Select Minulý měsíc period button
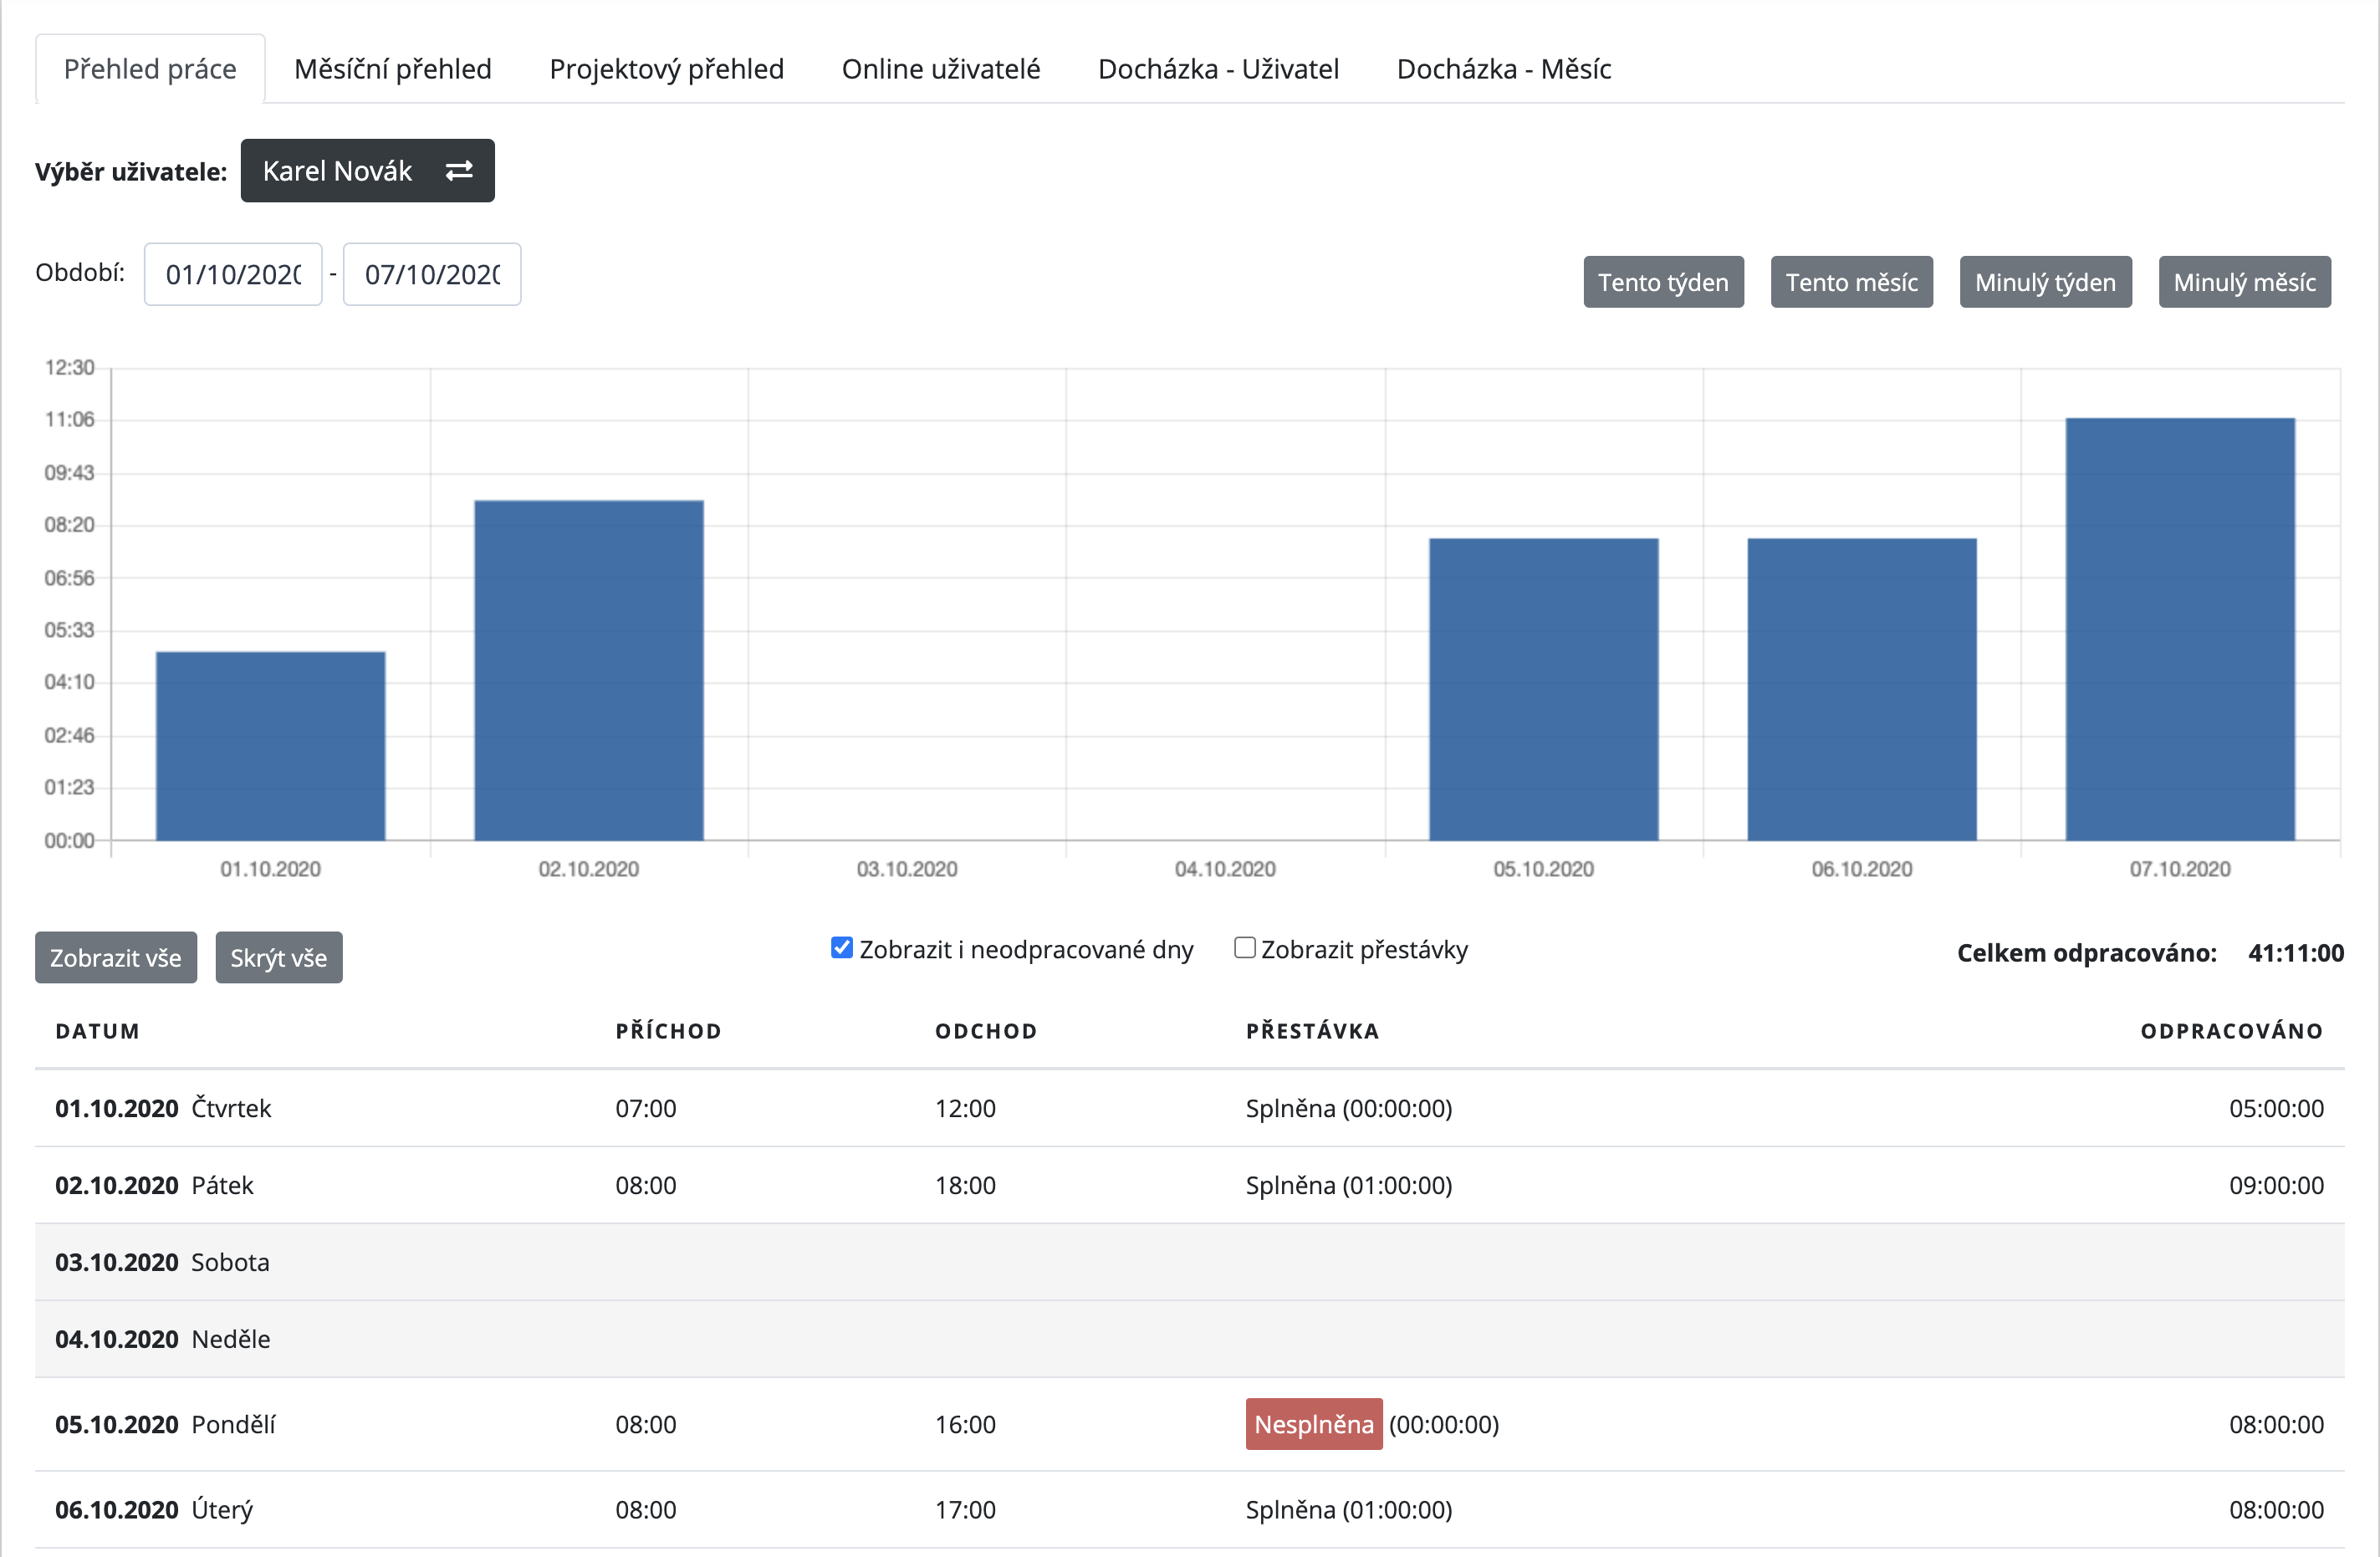2380x1557 pixels. tap(2244, 283)
